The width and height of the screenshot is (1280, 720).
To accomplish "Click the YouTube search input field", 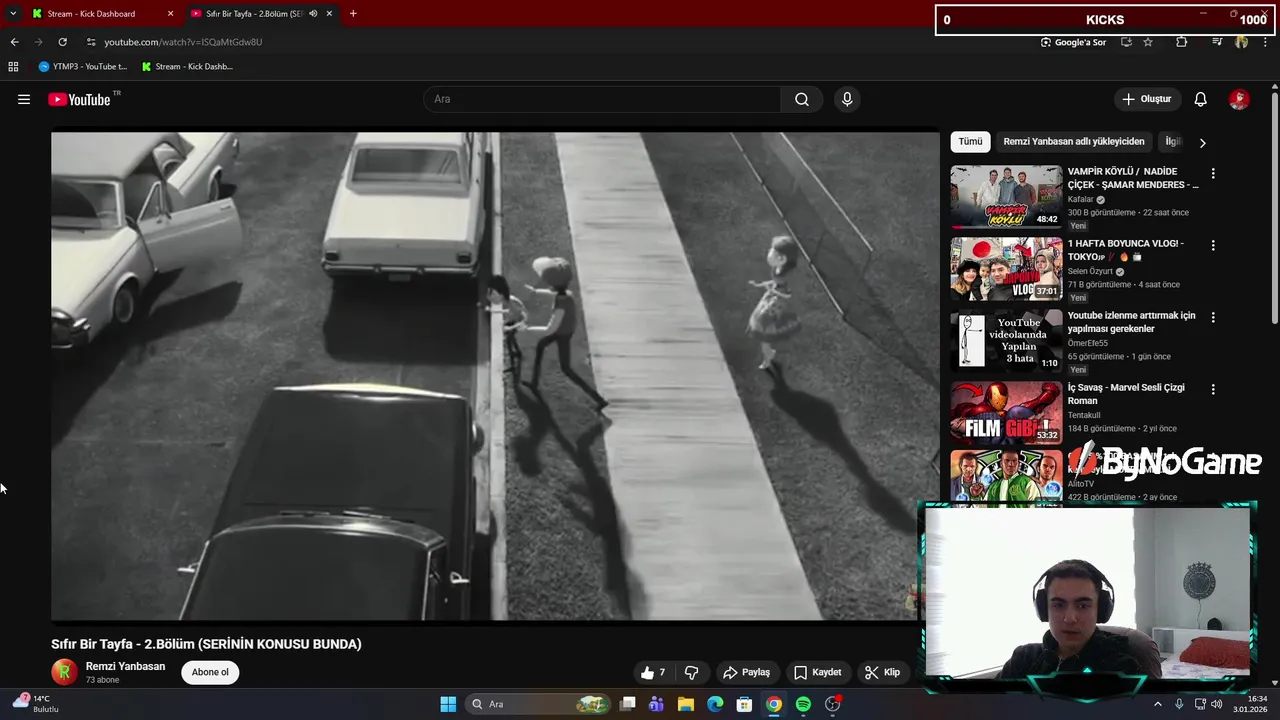I will tap(602, 99).
